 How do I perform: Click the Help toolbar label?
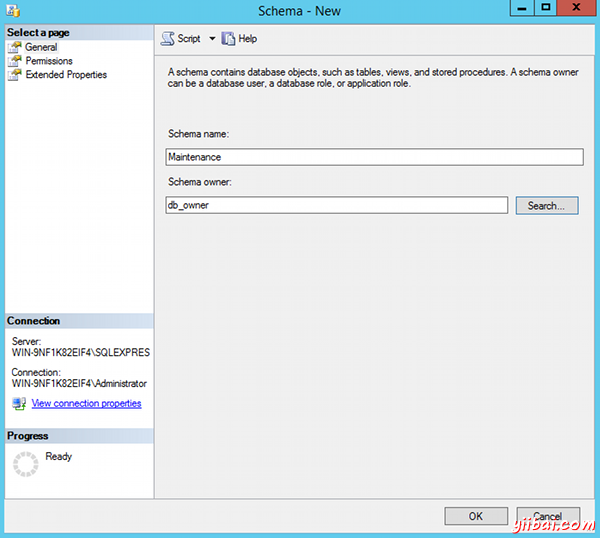pos(248,39)
